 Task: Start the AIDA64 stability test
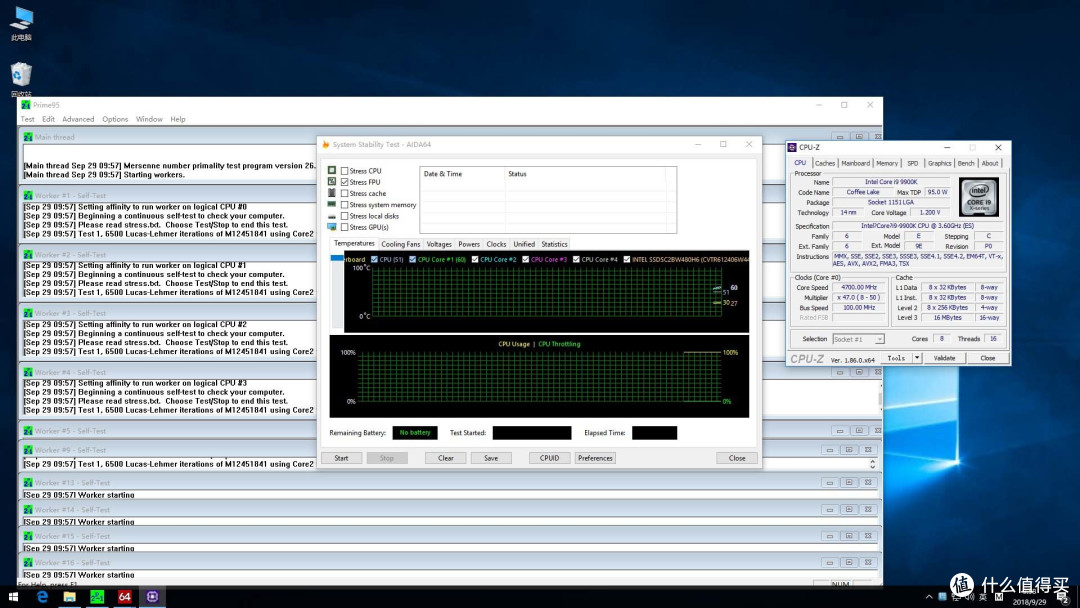(342, 458)
